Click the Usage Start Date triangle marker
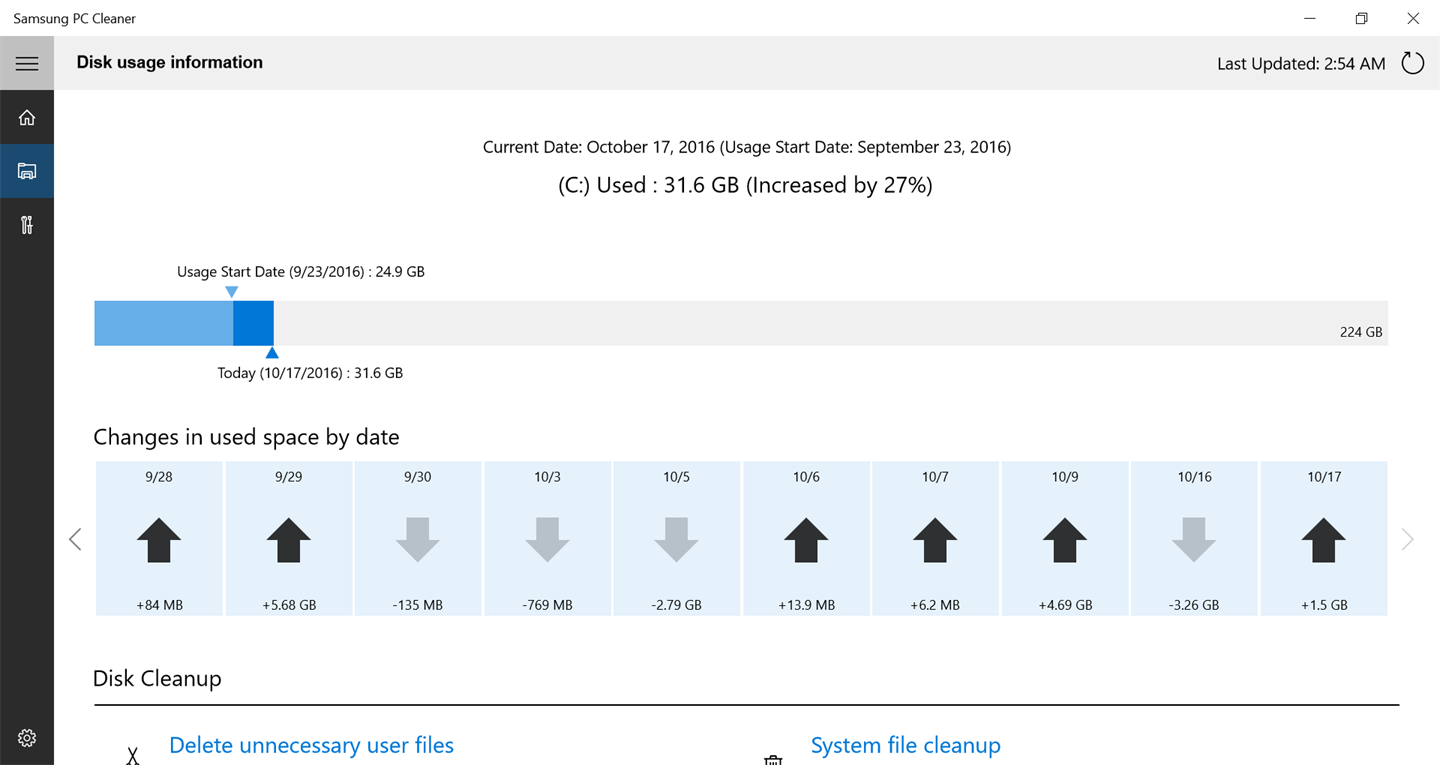1440x765 pixels. 232,292
